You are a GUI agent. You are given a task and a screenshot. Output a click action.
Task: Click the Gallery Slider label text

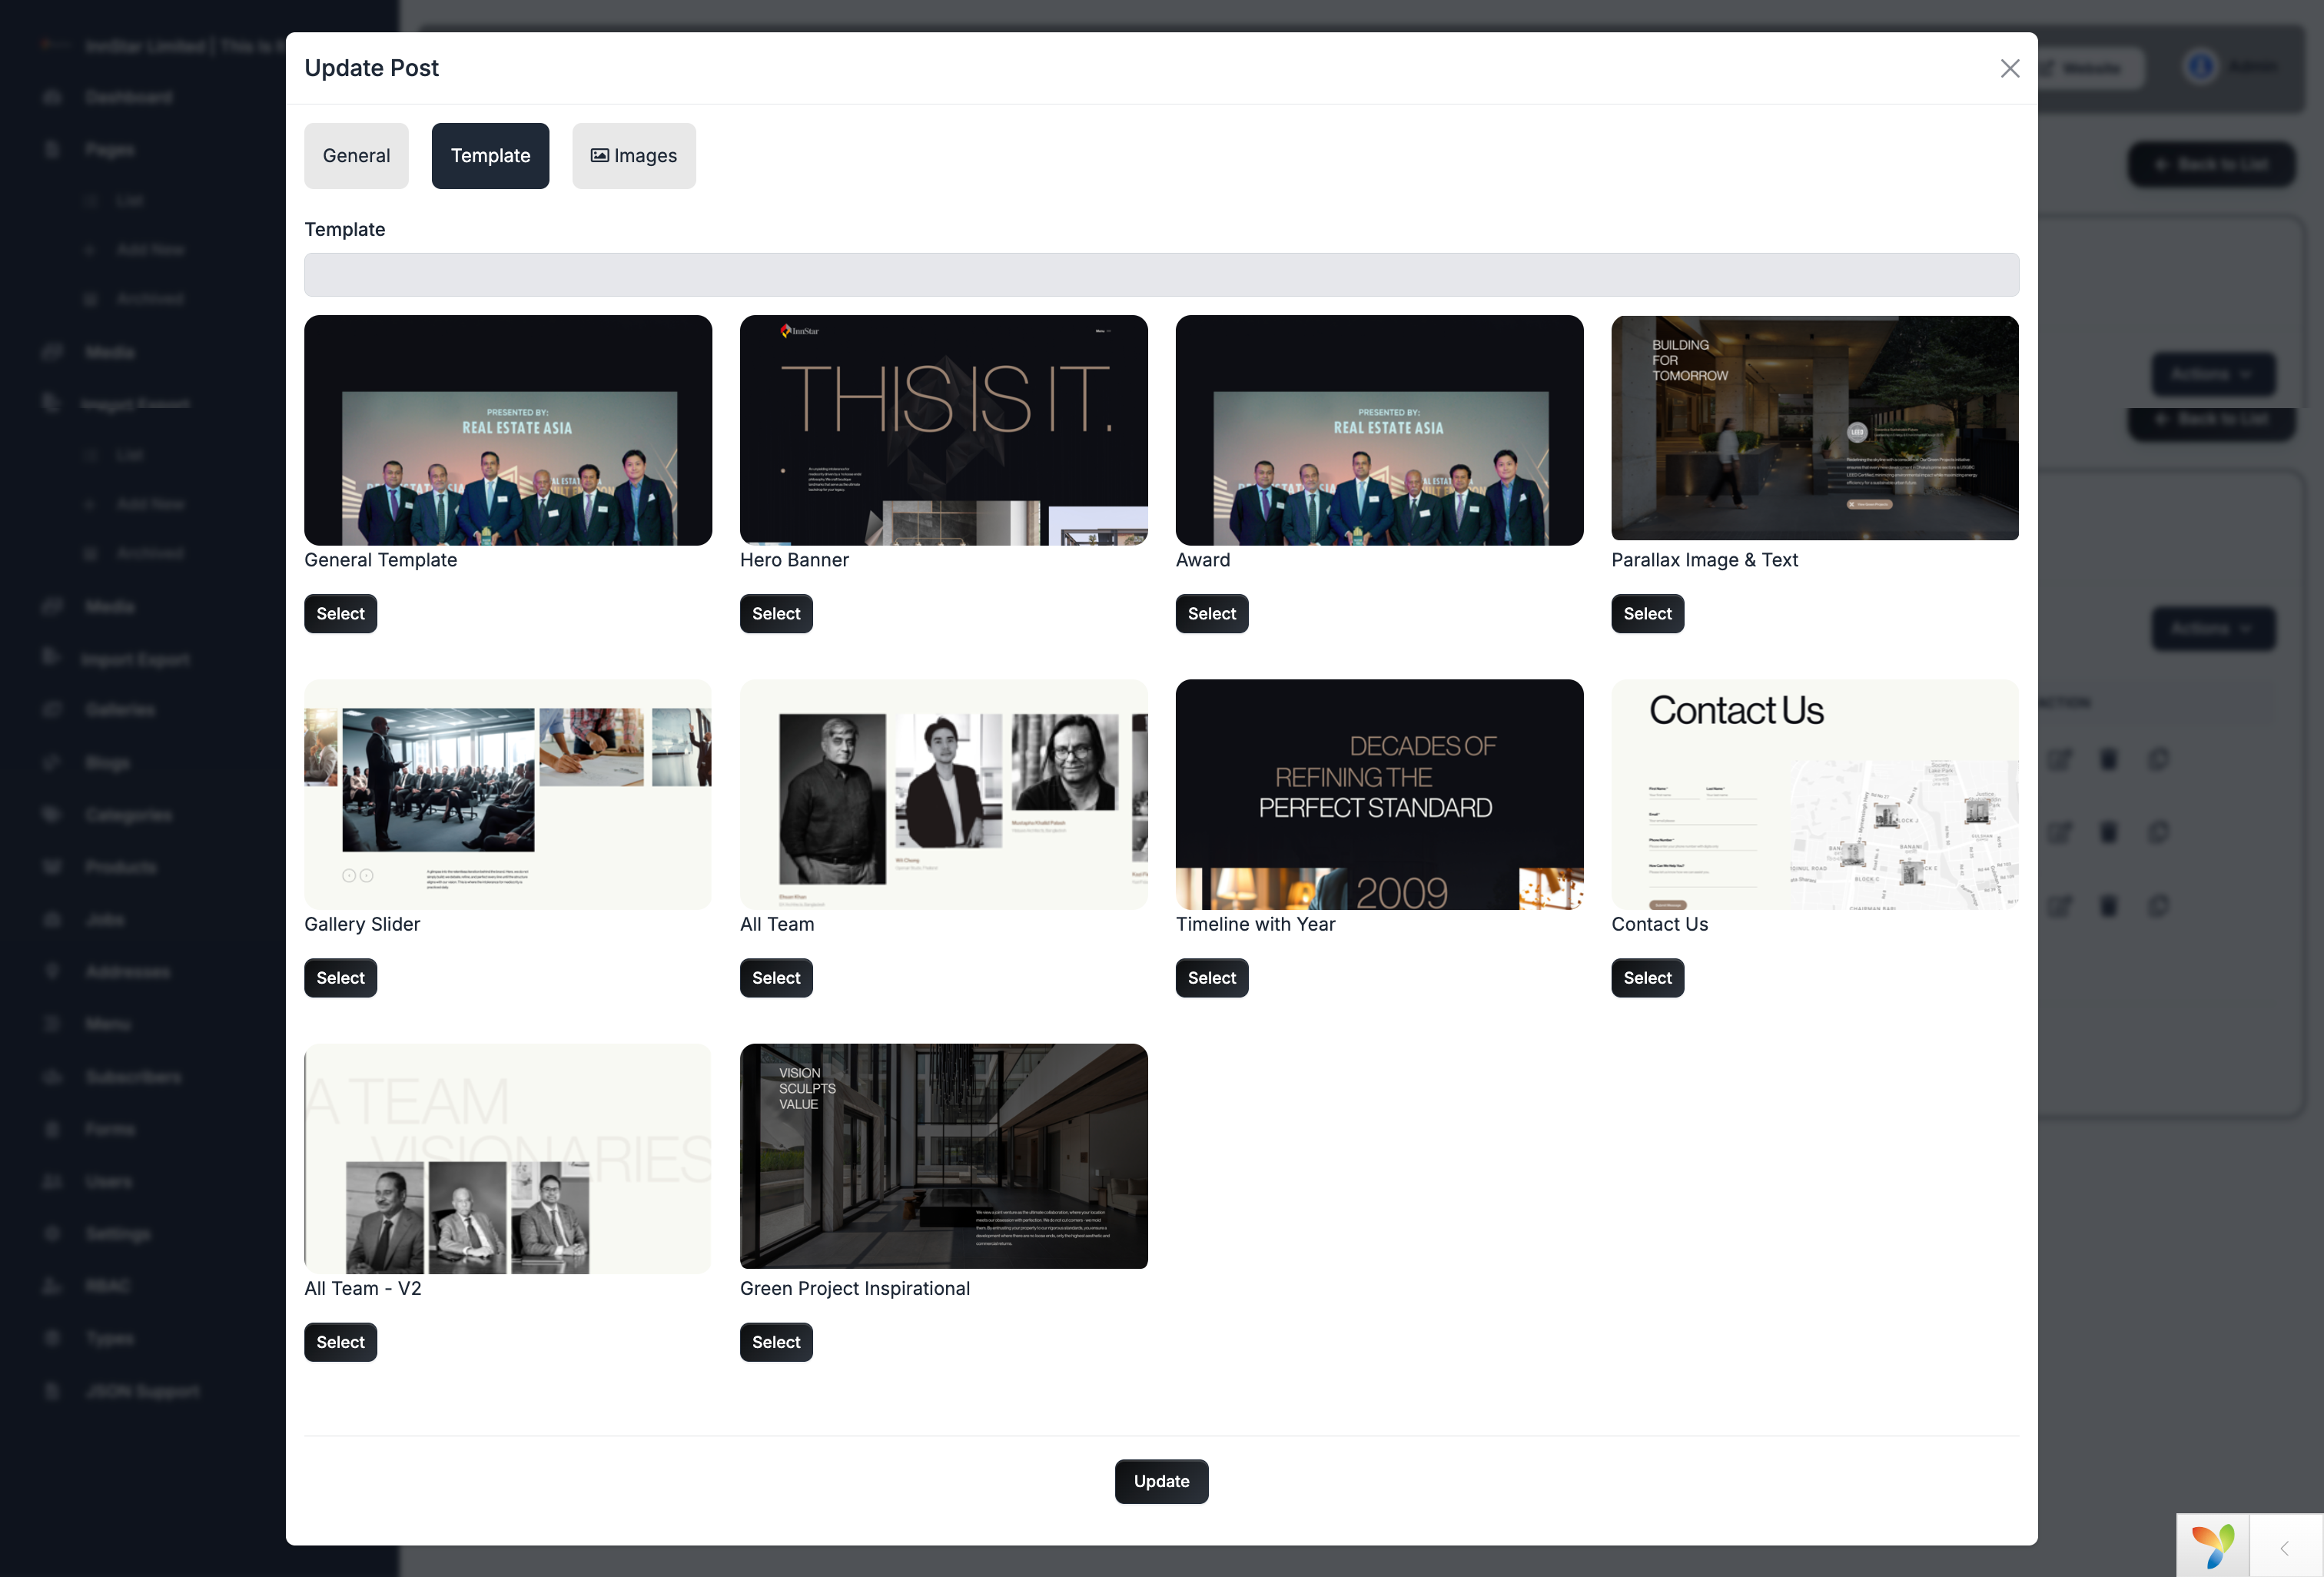(362, 924)
